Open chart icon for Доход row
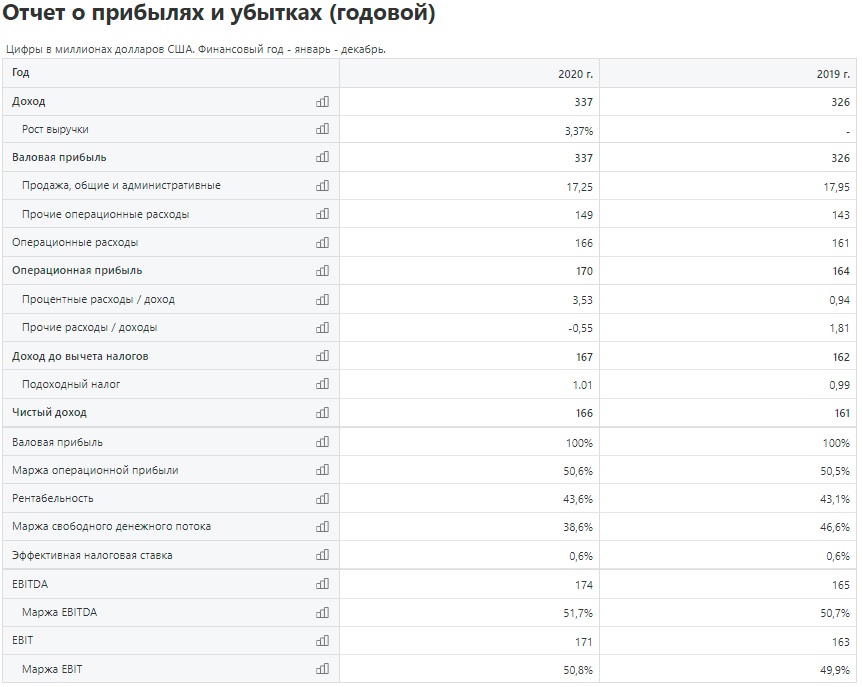Image resolution: width=862 pixels, height=687 pixels. pos(323,102)
